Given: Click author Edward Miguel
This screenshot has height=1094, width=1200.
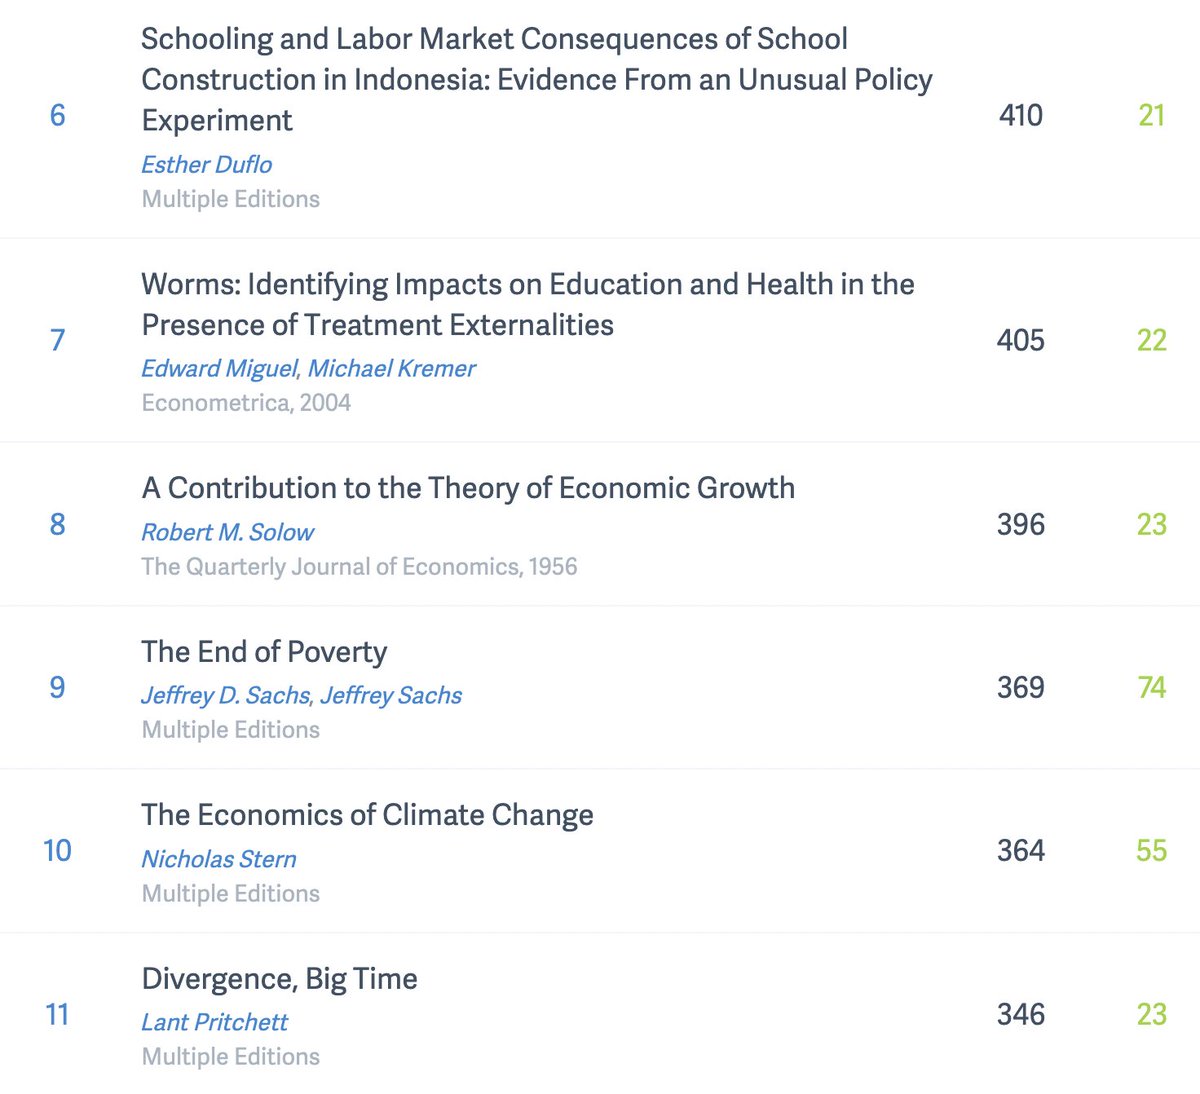Looking at the screenshot, I should point(219,368).
